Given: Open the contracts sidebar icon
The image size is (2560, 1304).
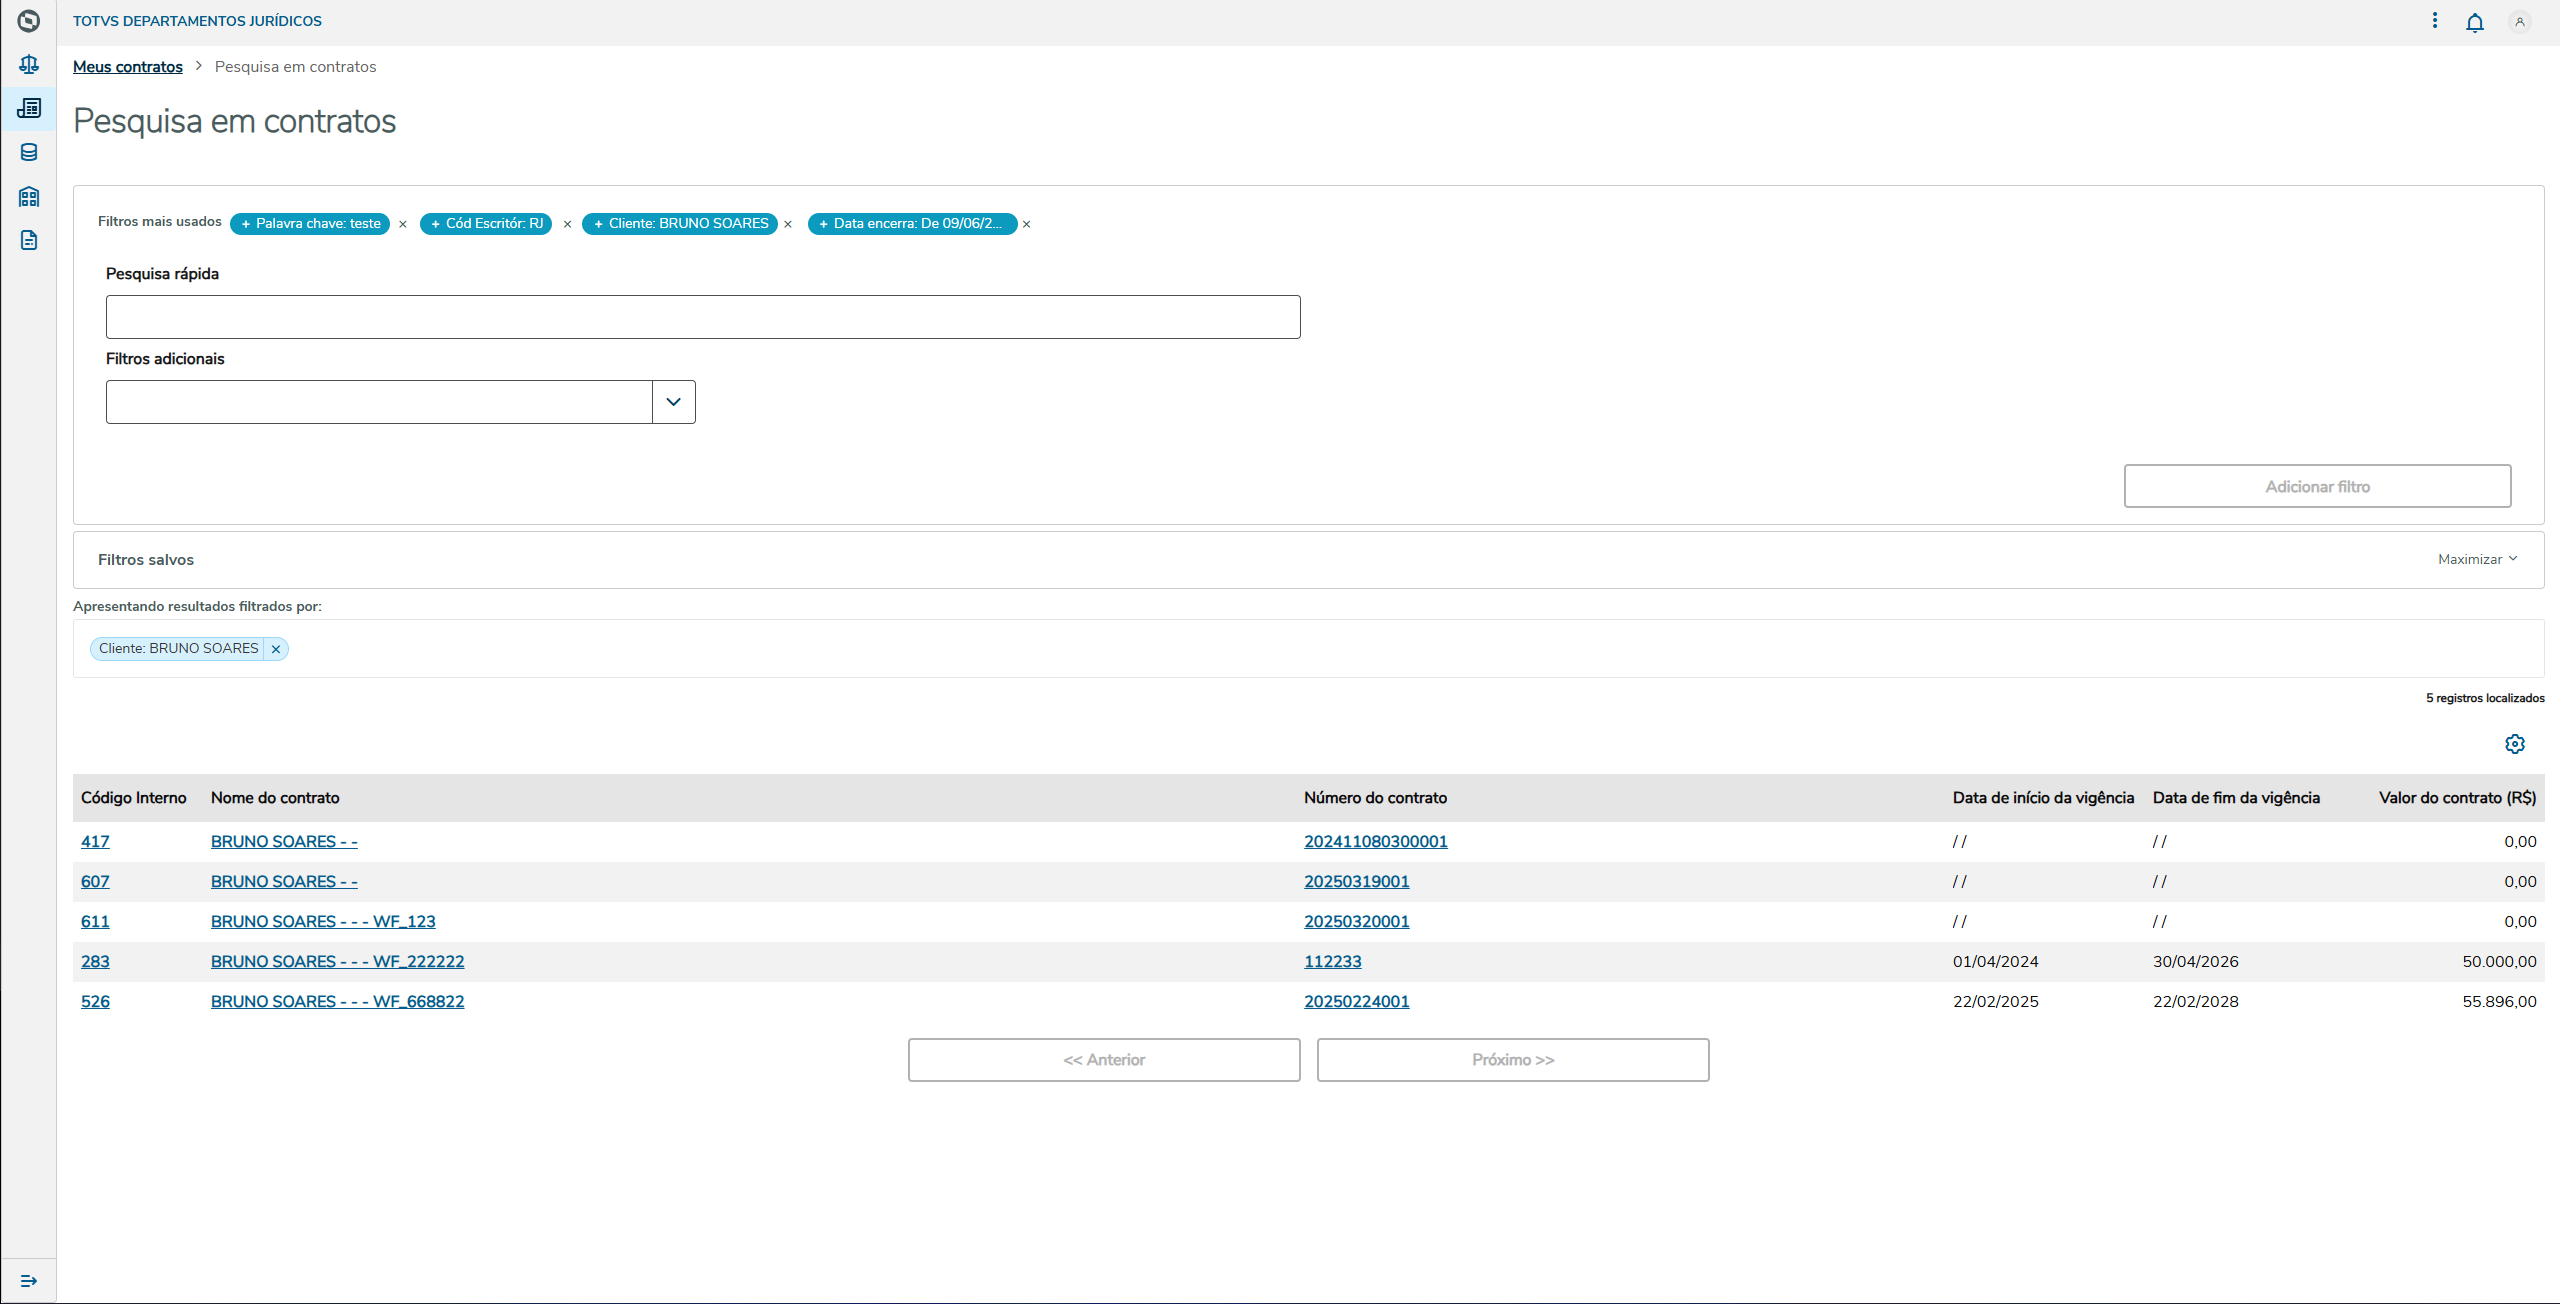Looking at the screenshot, I should click(29, 108).
